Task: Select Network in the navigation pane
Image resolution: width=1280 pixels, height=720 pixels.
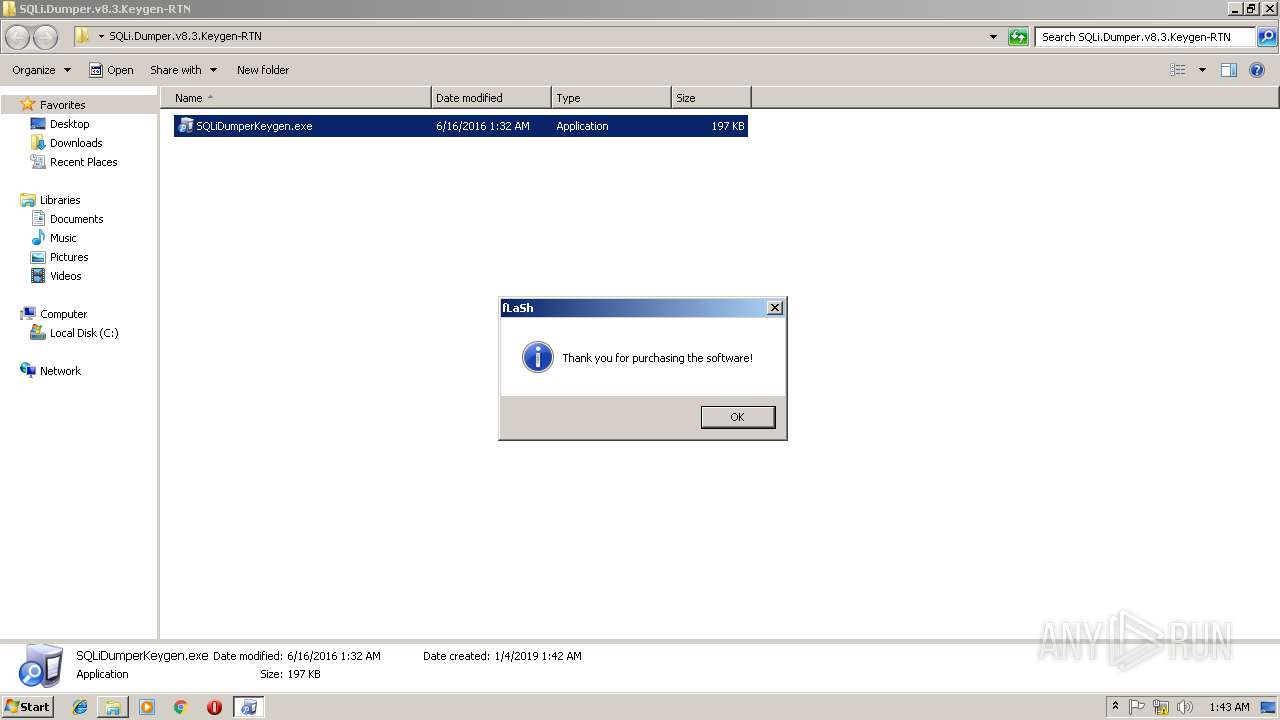Action: click(60, 371)
